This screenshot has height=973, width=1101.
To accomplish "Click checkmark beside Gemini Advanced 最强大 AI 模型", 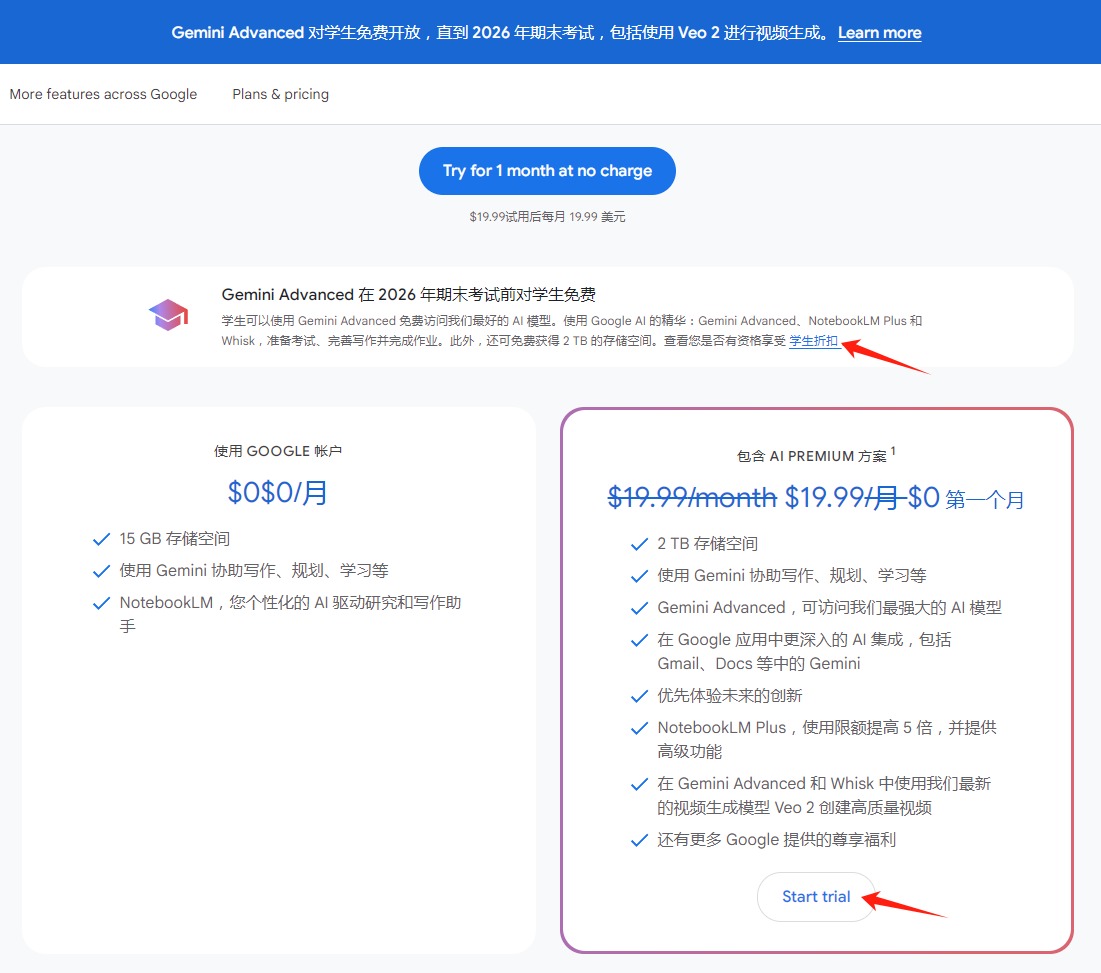I will tap(639, 608).
